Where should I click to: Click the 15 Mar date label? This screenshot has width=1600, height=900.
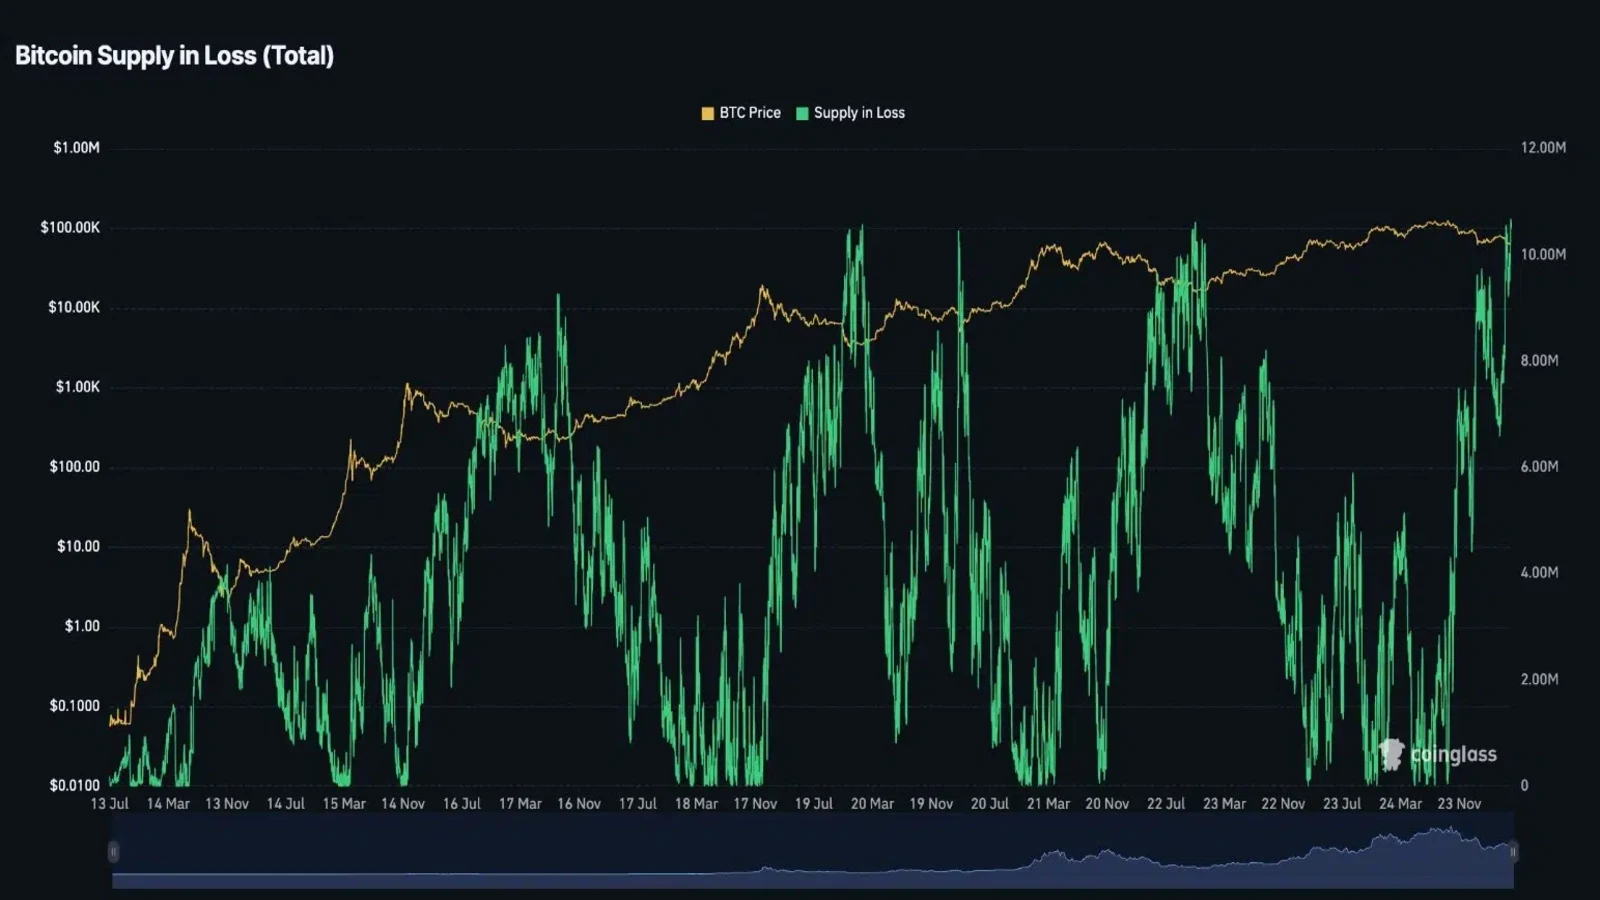coord(344,804)
